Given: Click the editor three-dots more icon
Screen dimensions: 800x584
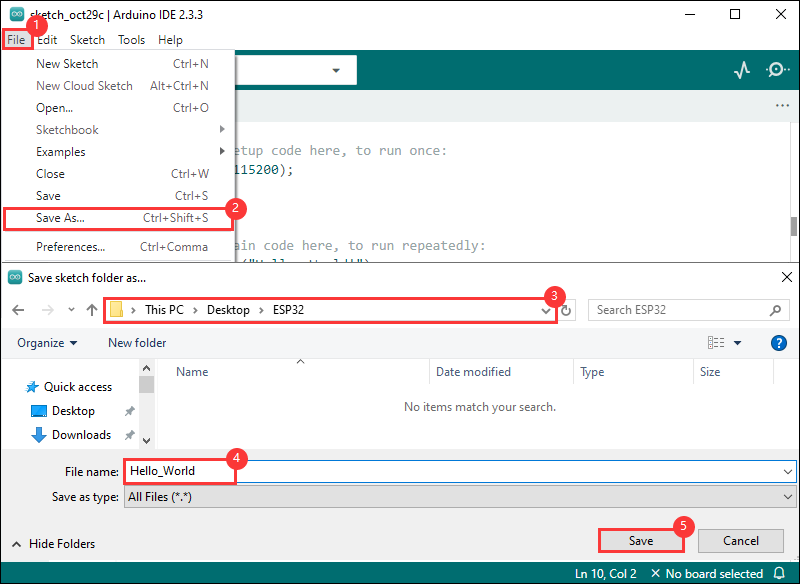Looking at the screenshot, I should click(782, 106).
